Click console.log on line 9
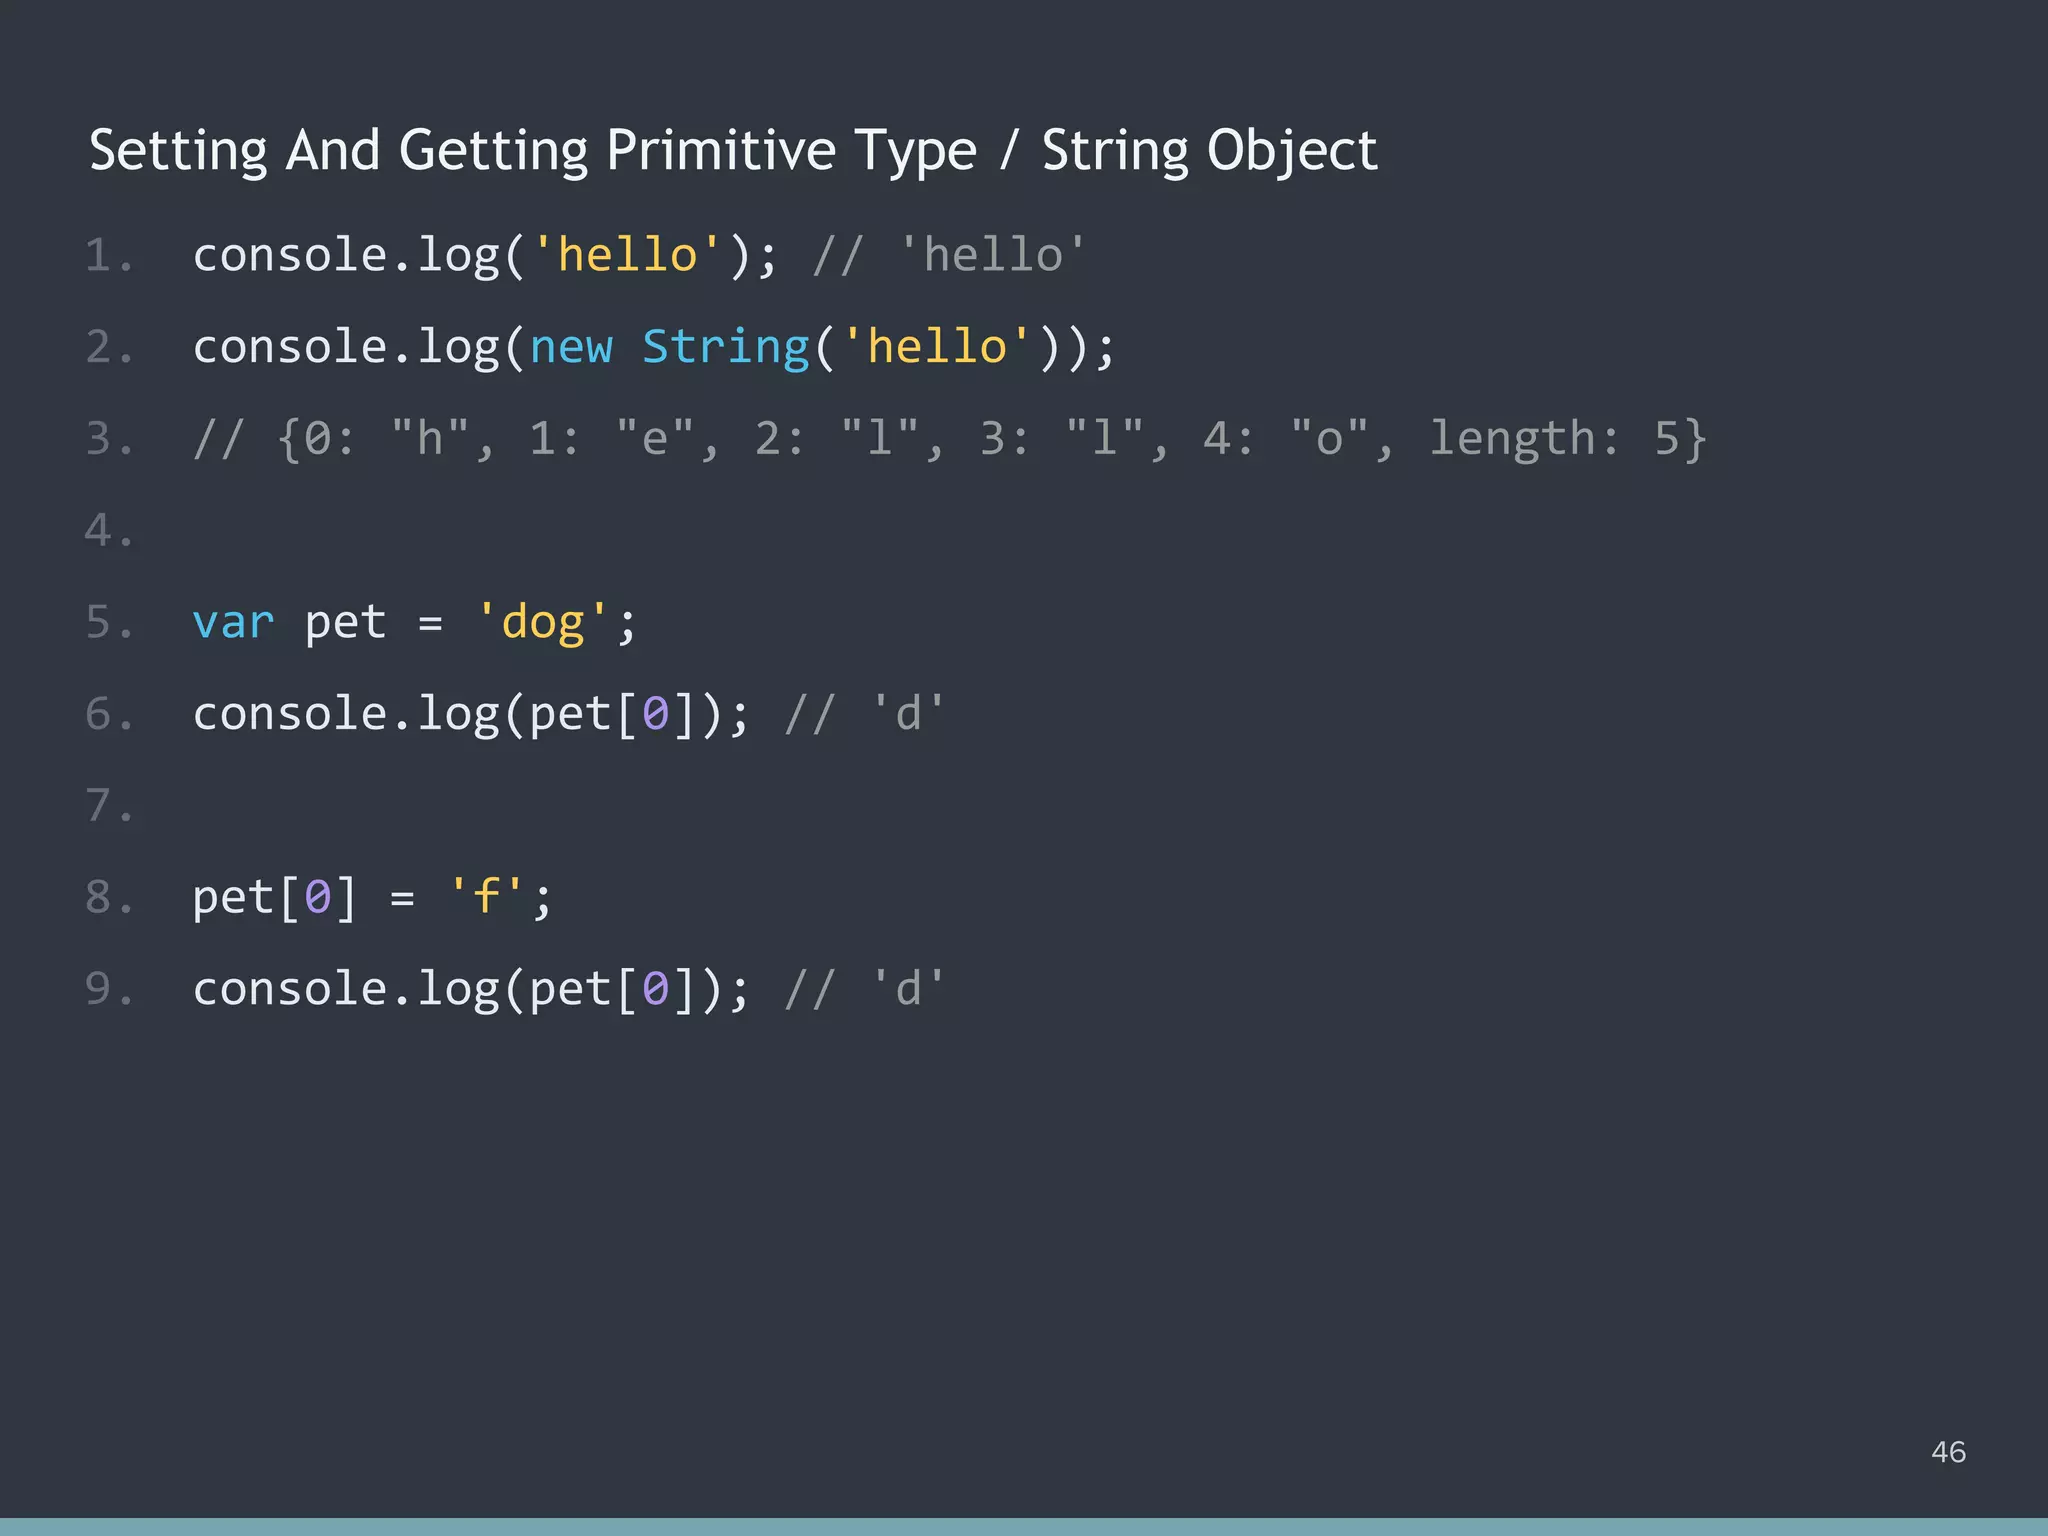Image resolution: width=2048 pixels, height=1536 pixels. (350, 989)
